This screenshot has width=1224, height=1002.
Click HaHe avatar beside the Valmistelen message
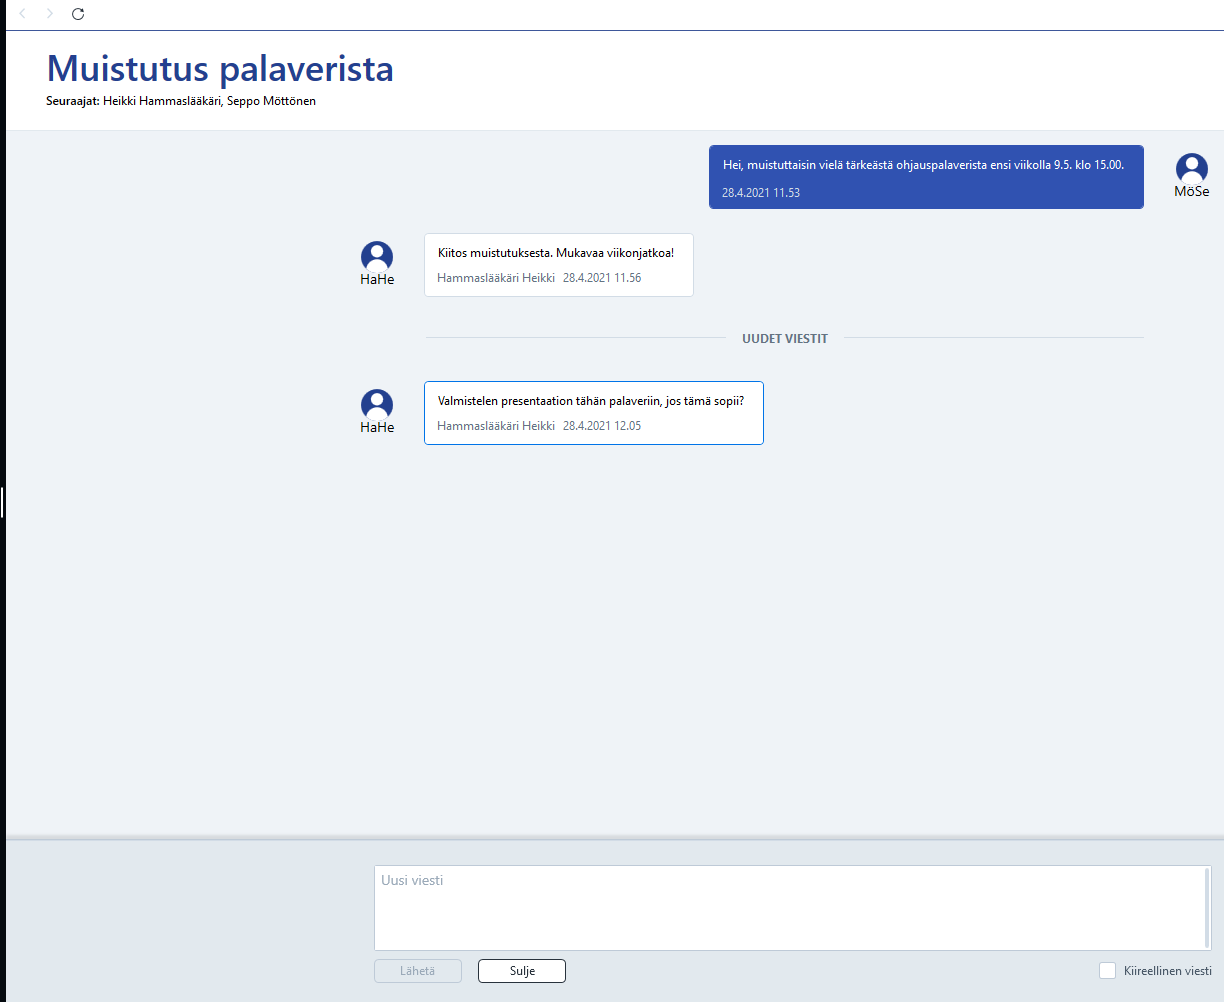click(377, 405)
